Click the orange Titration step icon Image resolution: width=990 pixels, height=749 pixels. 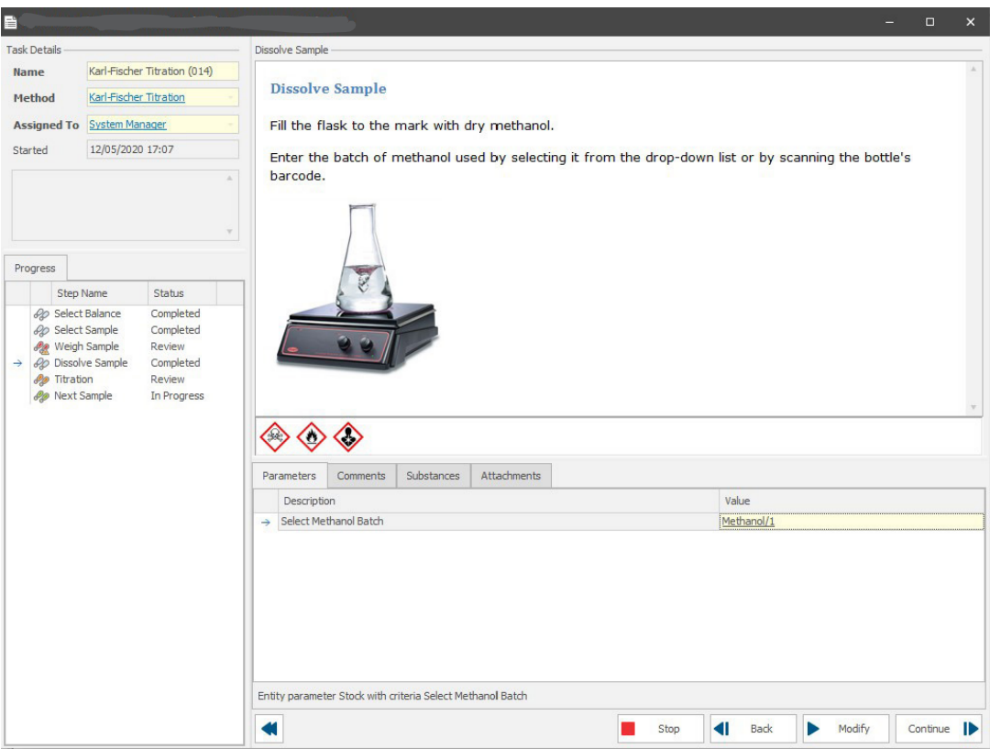[x=41, y=380]
